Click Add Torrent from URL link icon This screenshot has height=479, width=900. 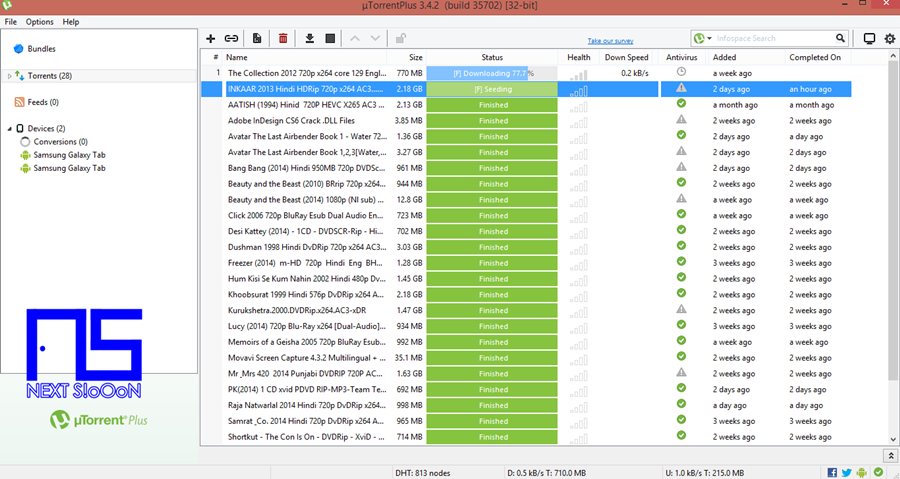(x=231, y=38)
